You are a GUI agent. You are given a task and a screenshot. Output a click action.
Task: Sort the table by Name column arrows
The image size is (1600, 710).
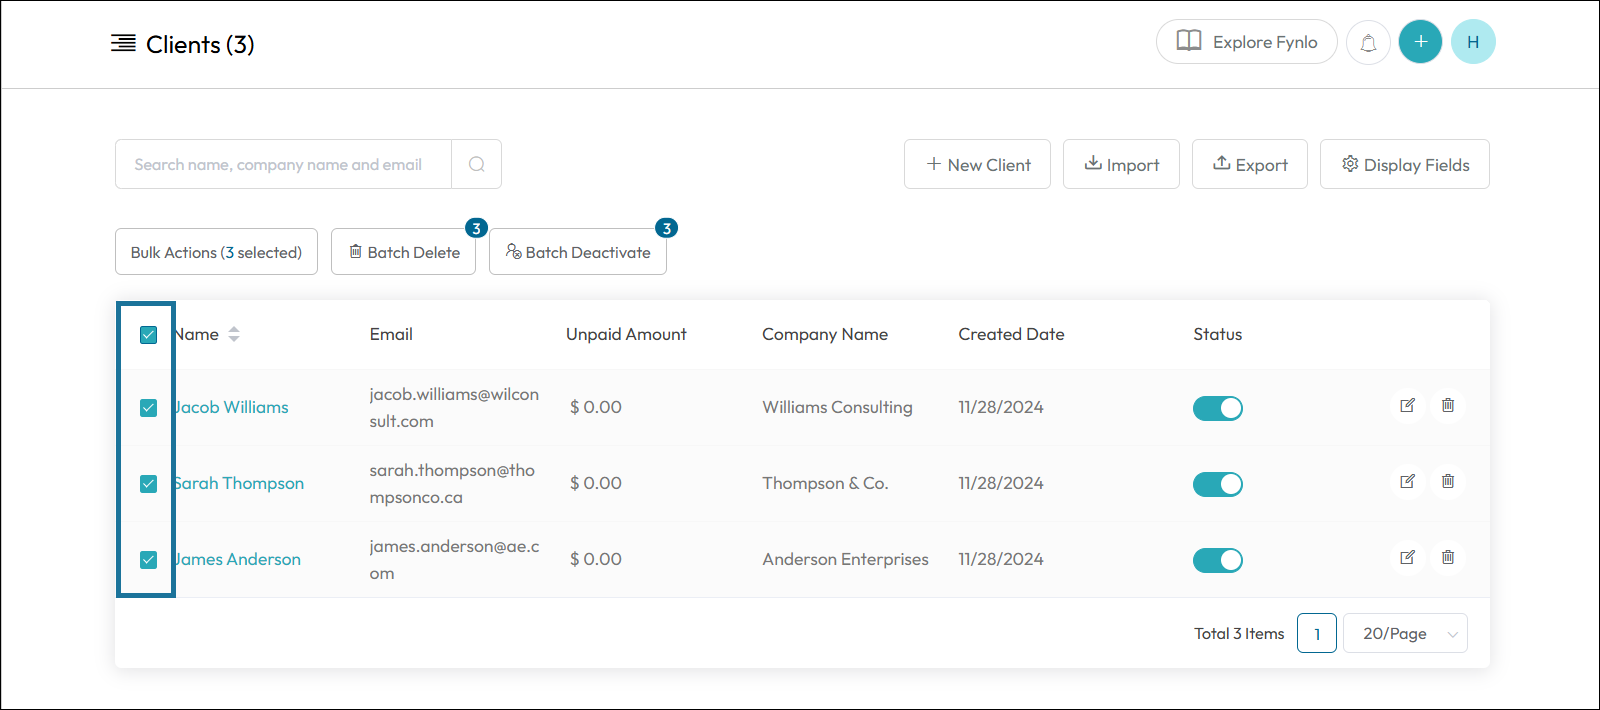point(234,334)
